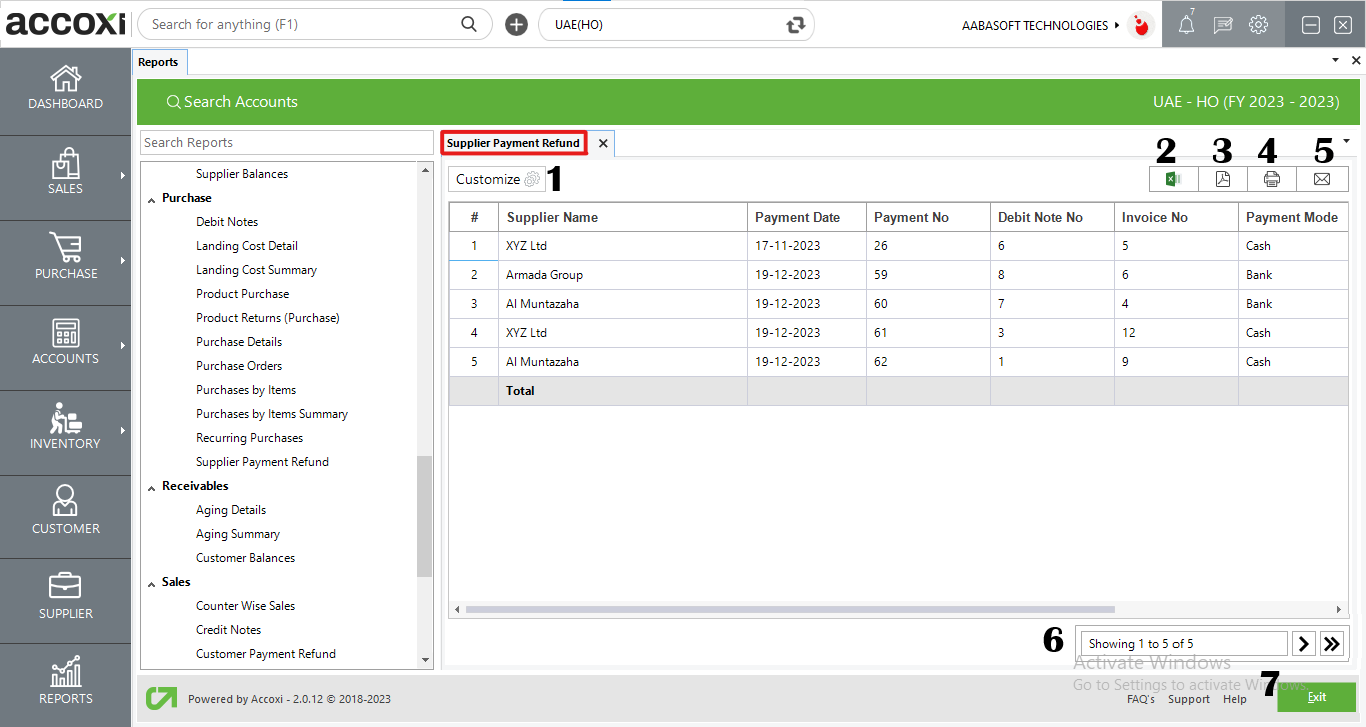The height and width of the screenshot is (727, 1366).
Task: Click the green plus button near search
Action: [x=516, y=23]
